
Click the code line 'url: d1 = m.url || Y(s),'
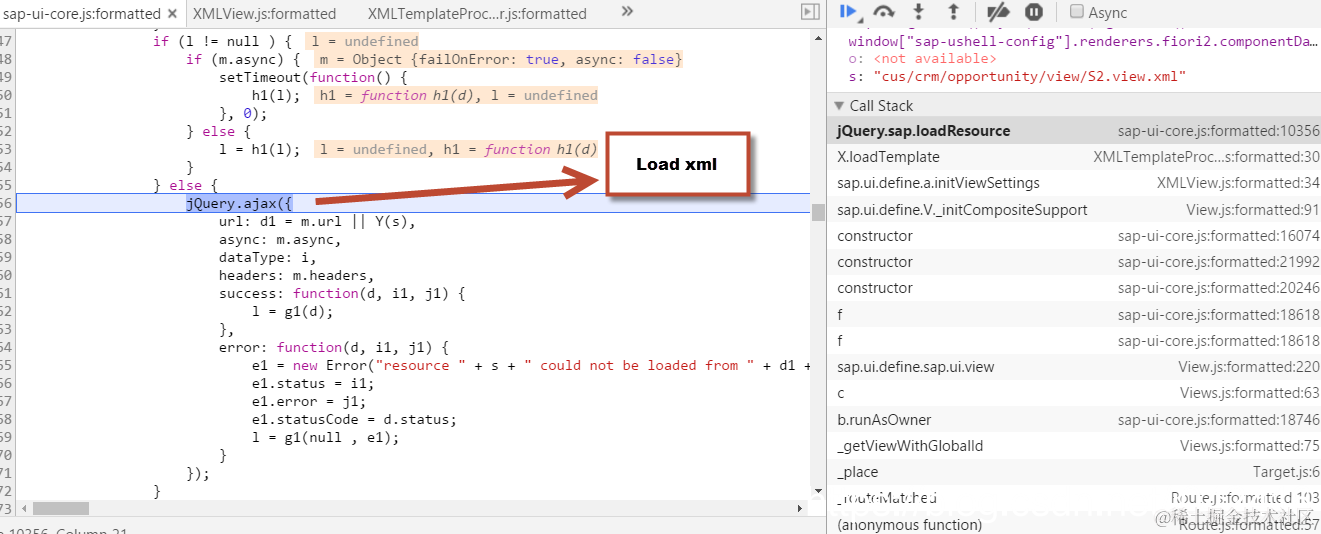click(x=317, y=222)
